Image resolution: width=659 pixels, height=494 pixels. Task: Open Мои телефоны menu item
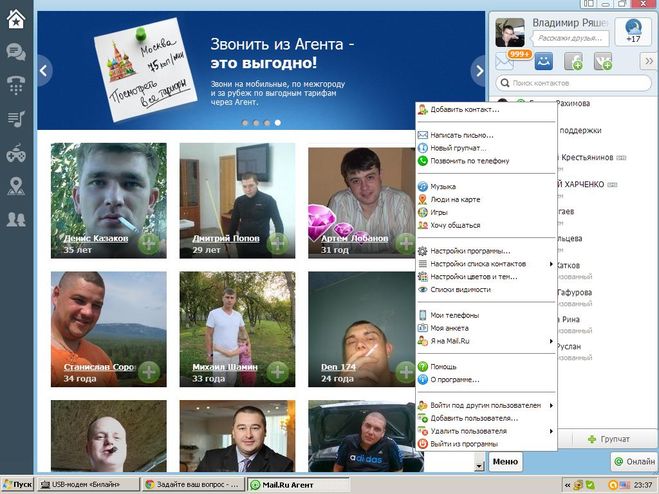486,315
